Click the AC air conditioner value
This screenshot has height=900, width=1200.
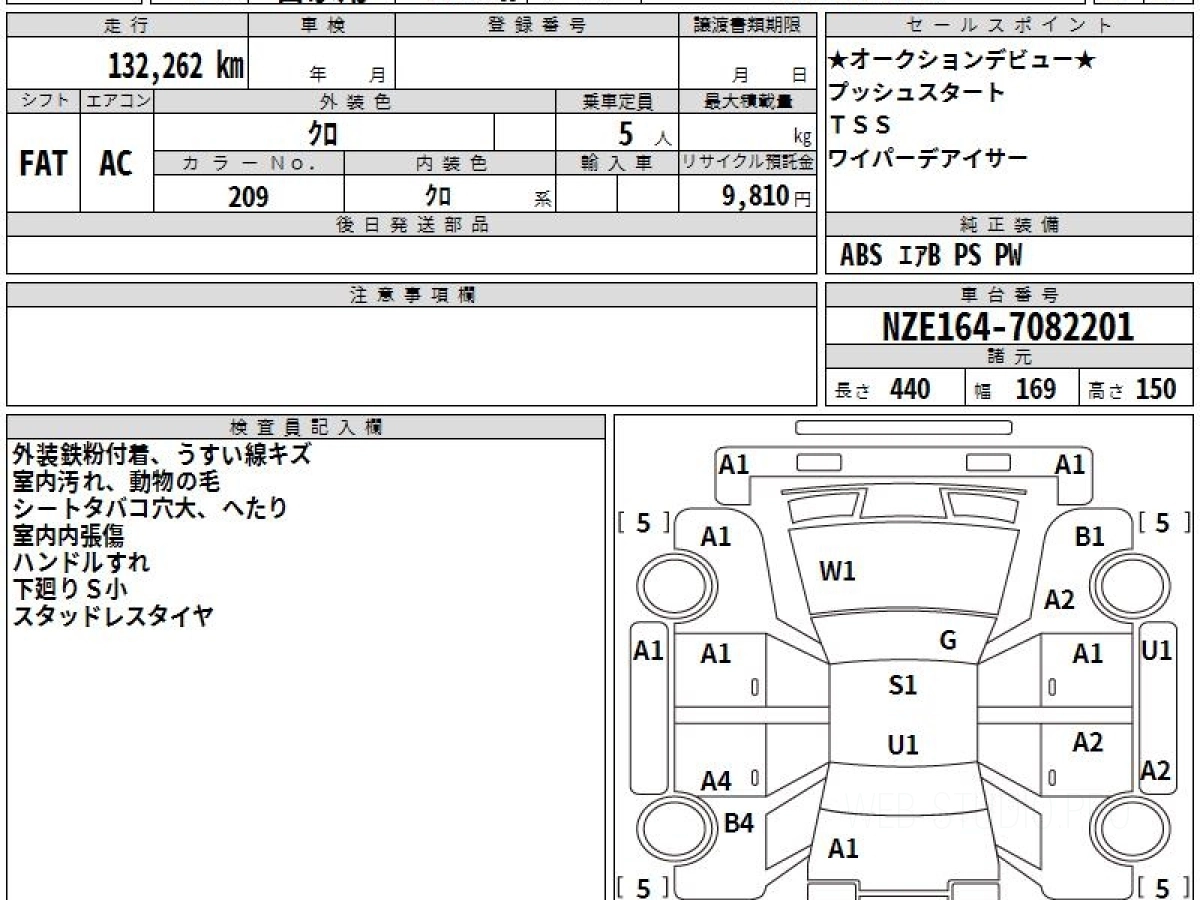coord(116,164)
